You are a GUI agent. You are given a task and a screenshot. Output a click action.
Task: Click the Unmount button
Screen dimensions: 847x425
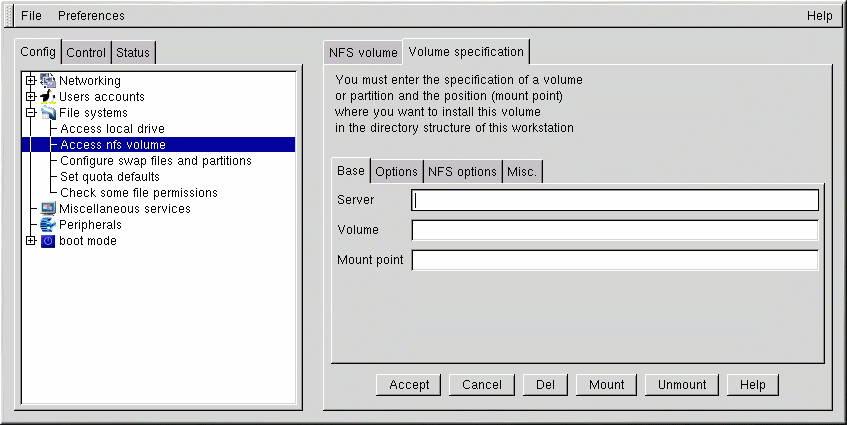[681, 385]
